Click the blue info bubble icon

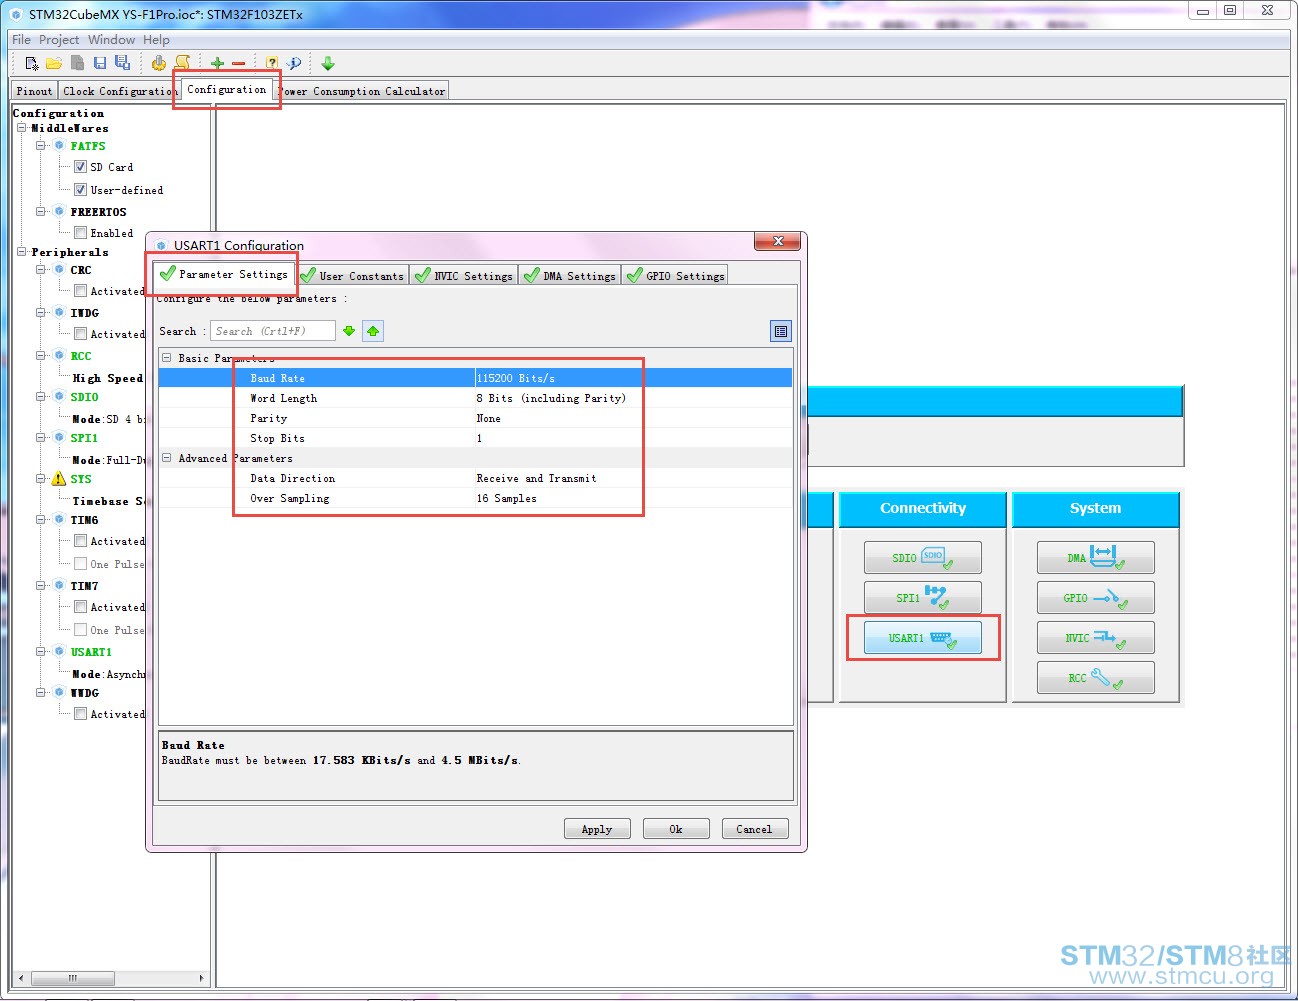[x=294, y=63]
